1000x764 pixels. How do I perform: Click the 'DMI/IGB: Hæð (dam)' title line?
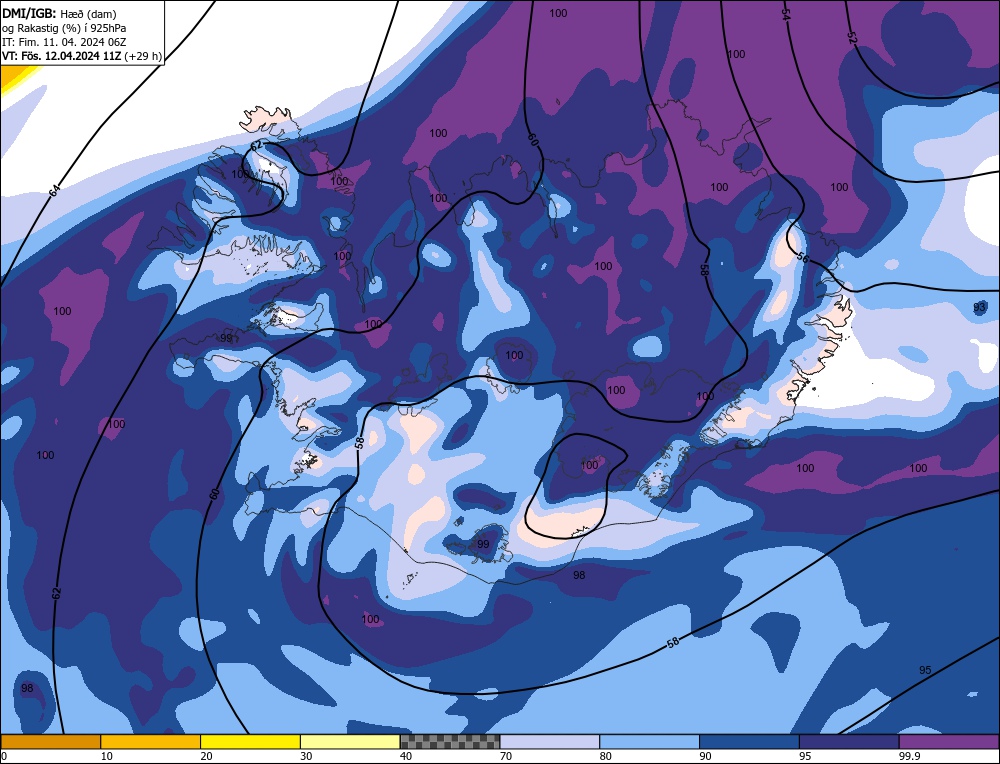click(59, 13)
